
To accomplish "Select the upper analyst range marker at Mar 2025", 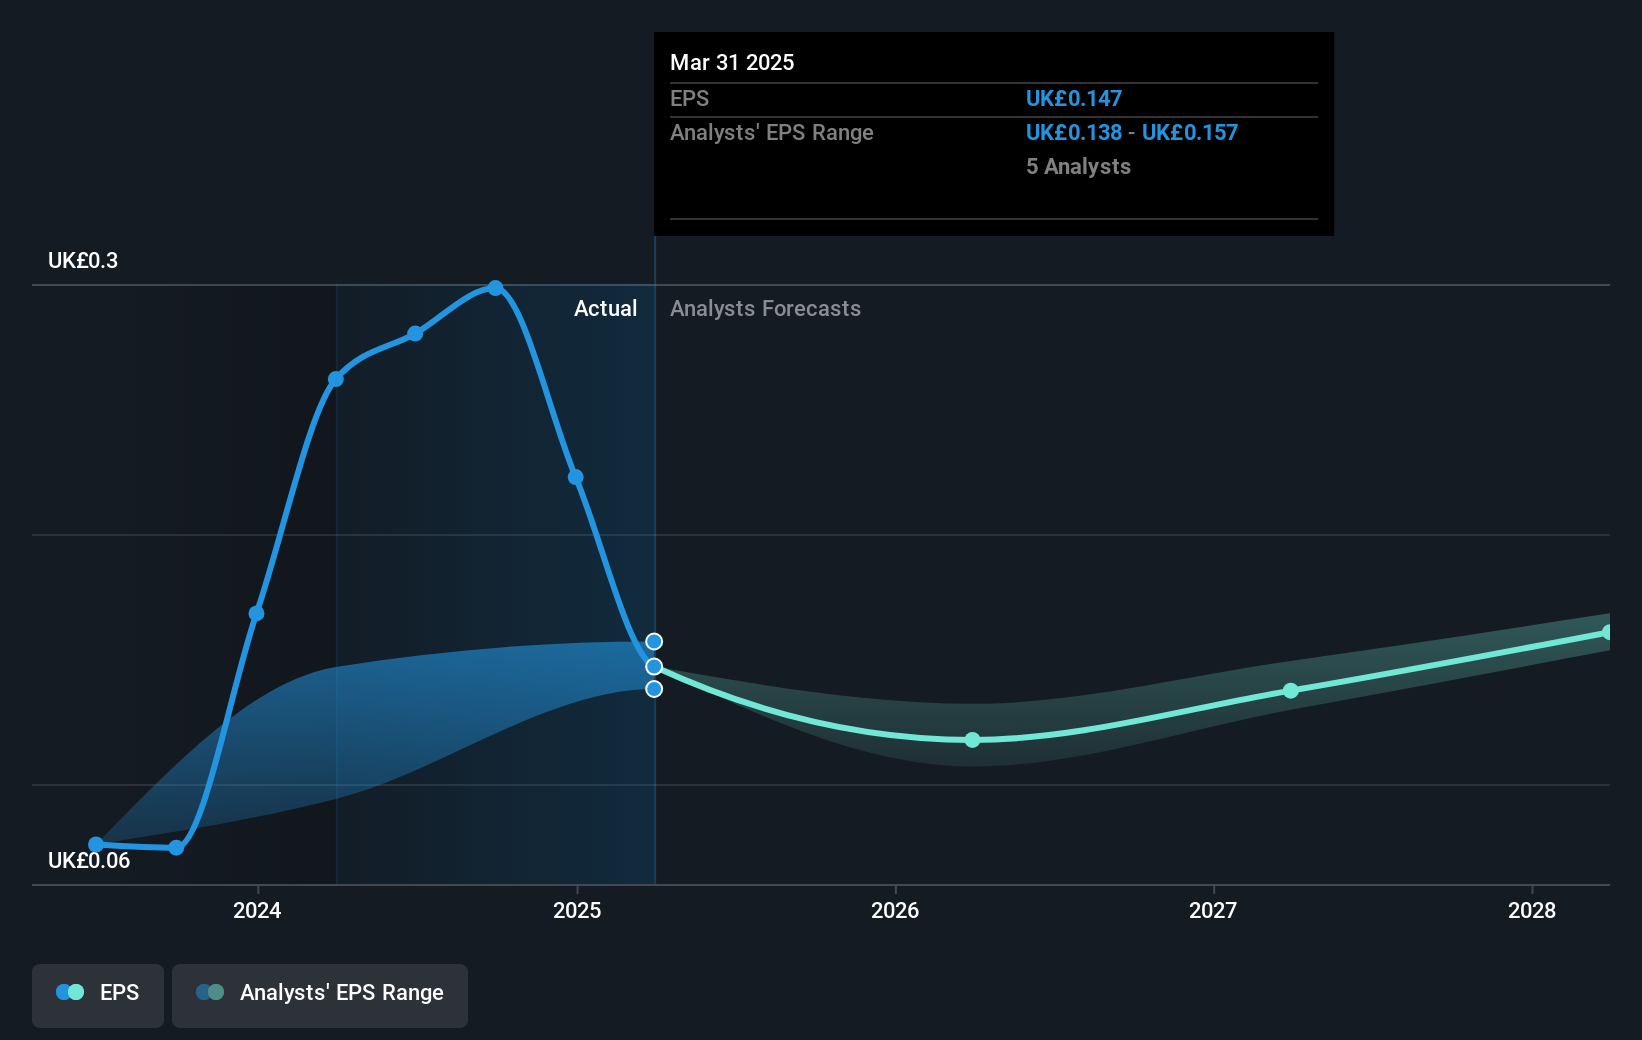I will point(654,642).
